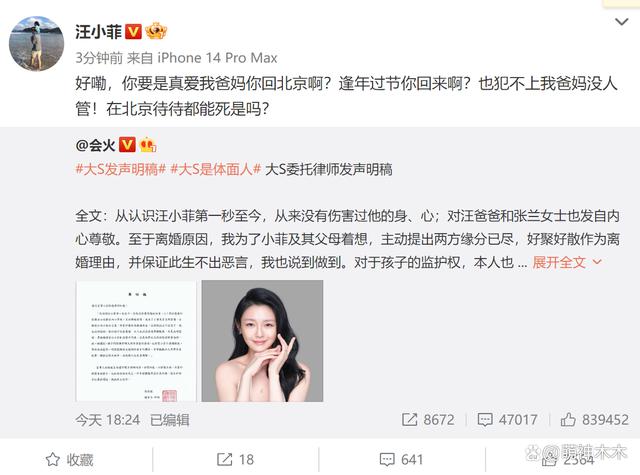Open the woman's portrait photo thumbnail
Screen dimensions: 640x475
tap(262, 341)
